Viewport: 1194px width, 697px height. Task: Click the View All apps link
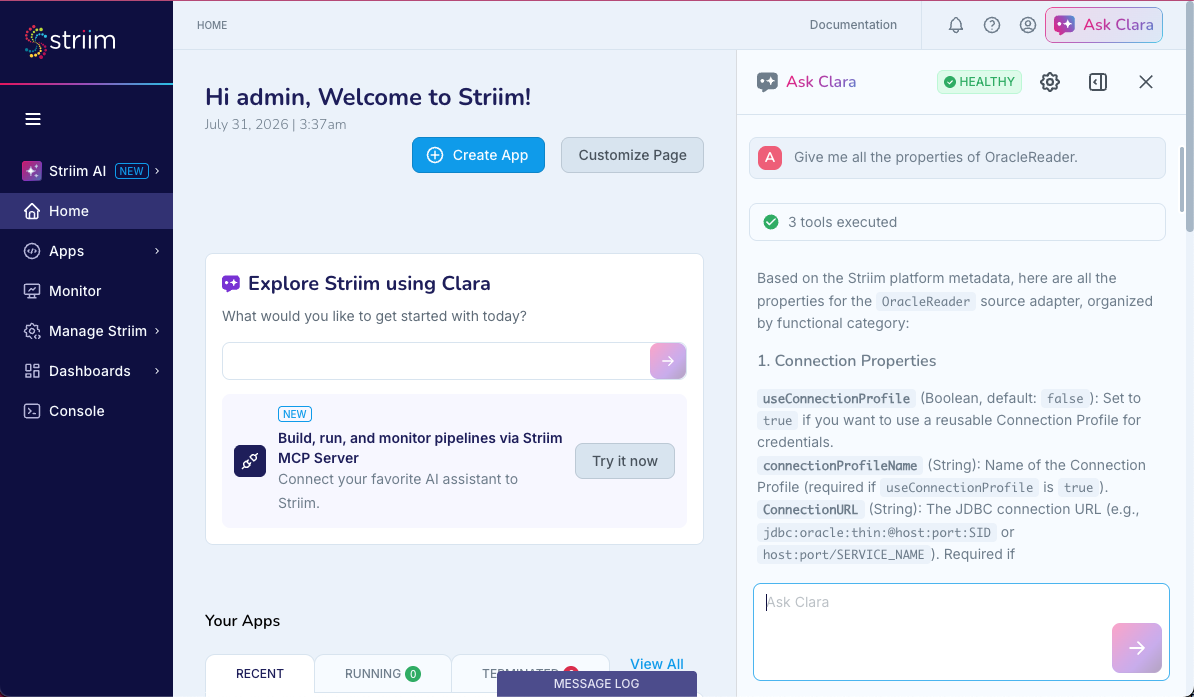click(x=657, y=663)
